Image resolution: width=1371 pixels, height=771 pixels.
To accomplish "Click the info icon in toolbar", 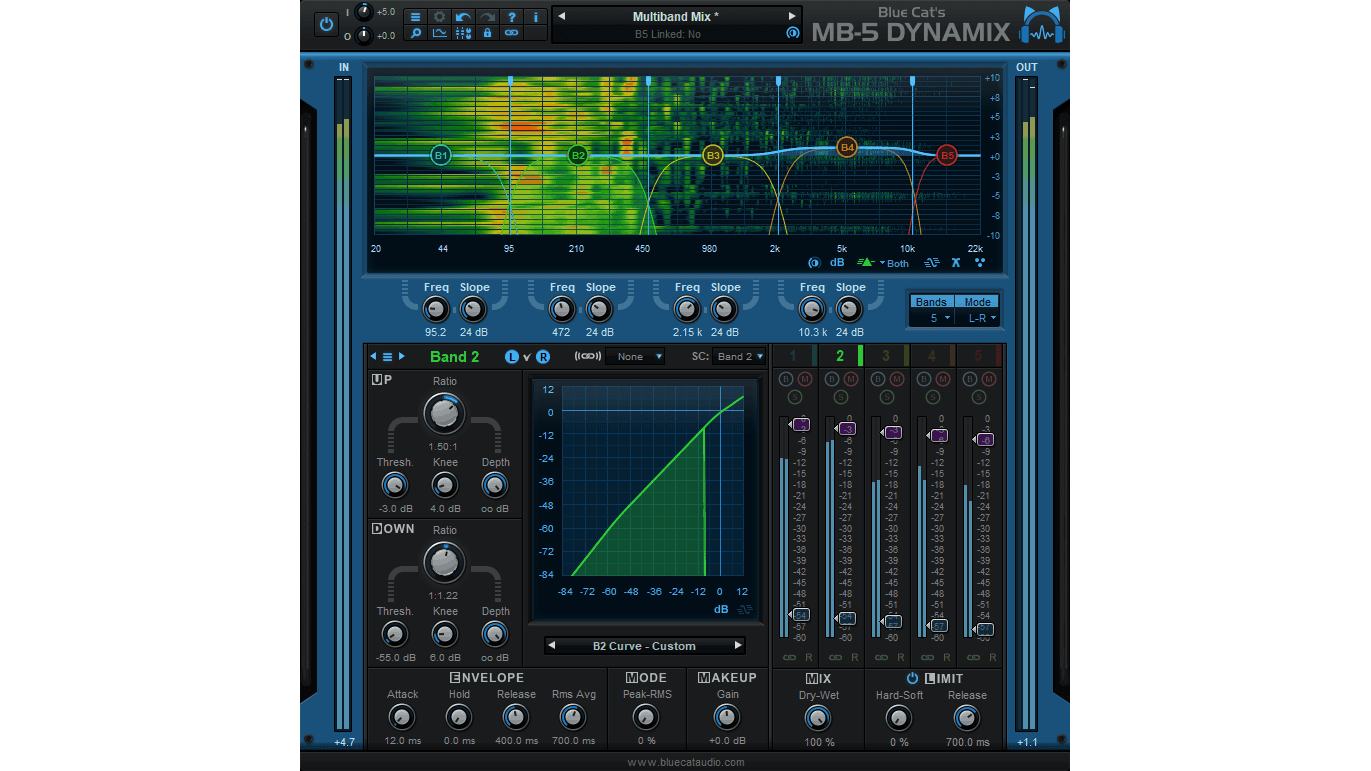I will click(x=535, y=17).
